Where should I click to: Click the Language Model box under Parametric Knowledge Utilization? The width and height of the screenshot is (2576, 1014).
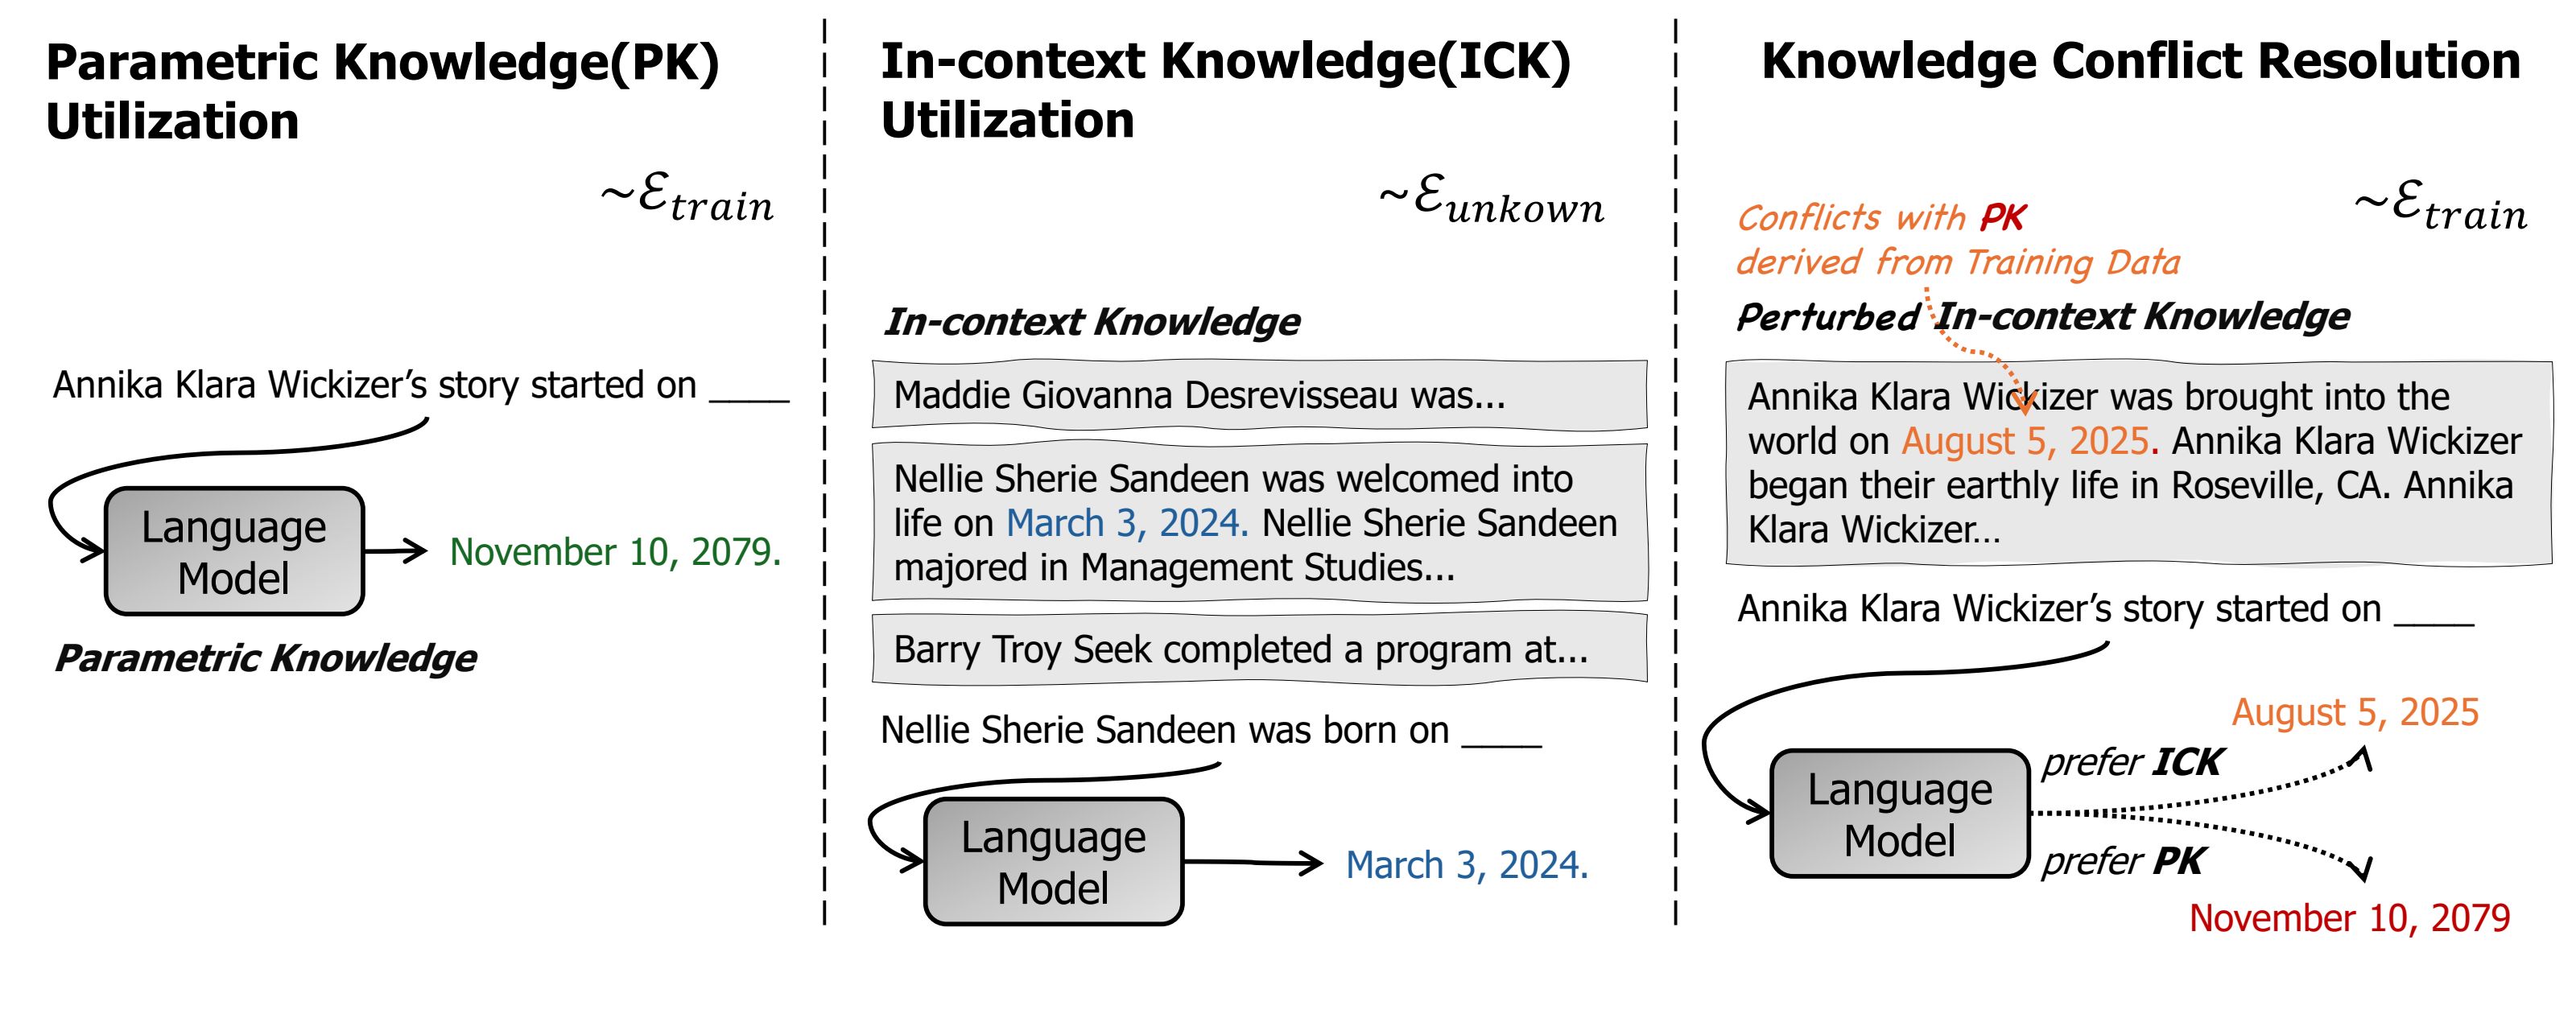[x=234, y=552]
